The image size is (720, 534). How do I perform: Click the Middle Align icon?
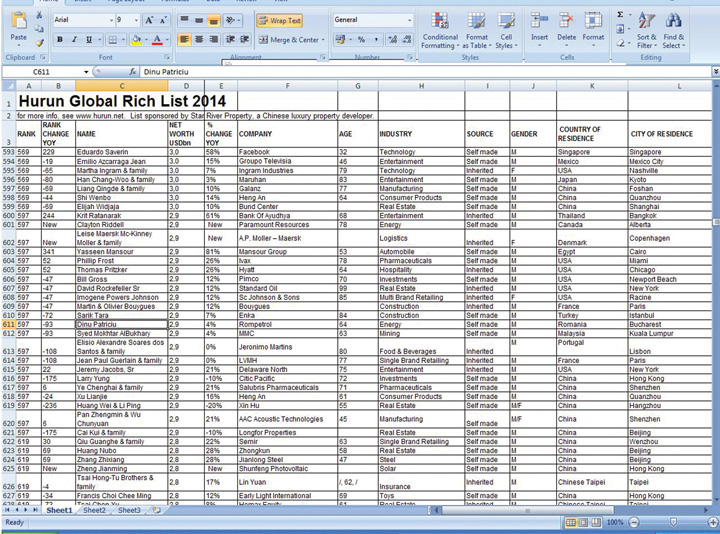pyautogui.click(x=199, y=20)
